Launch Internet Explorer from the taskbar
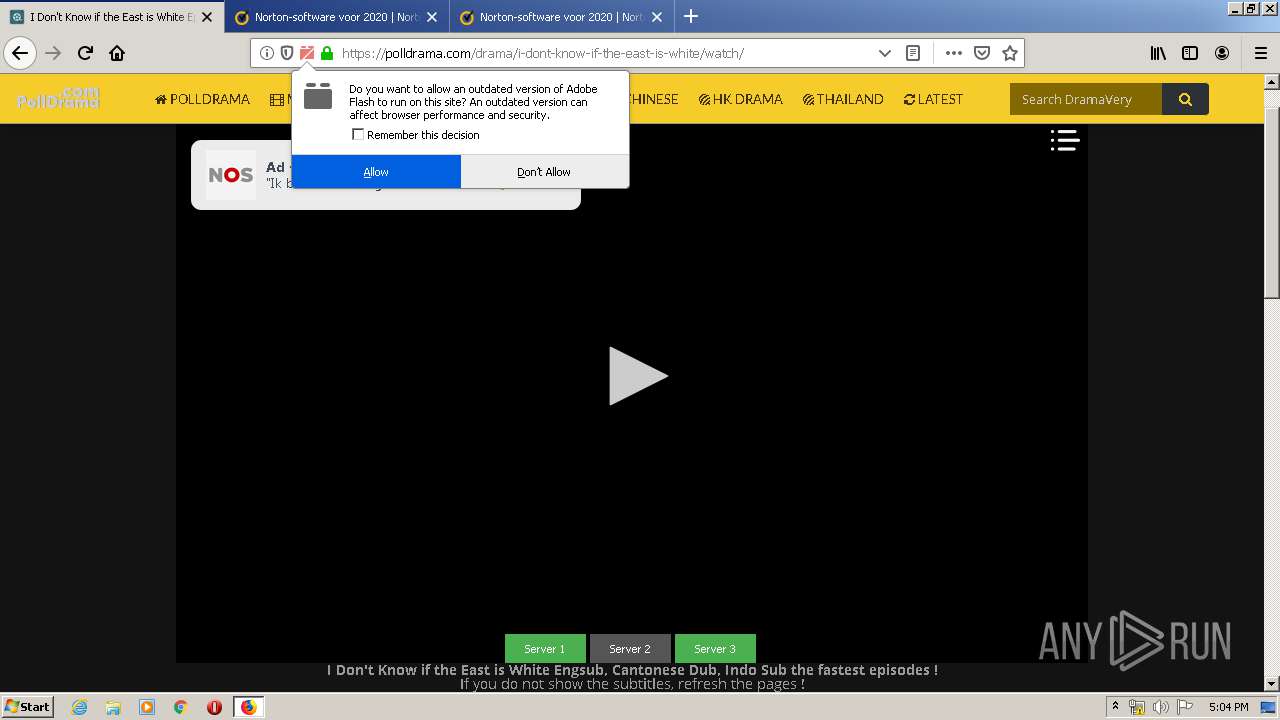This screenshot has height=720, width=1280. point(79,707)
